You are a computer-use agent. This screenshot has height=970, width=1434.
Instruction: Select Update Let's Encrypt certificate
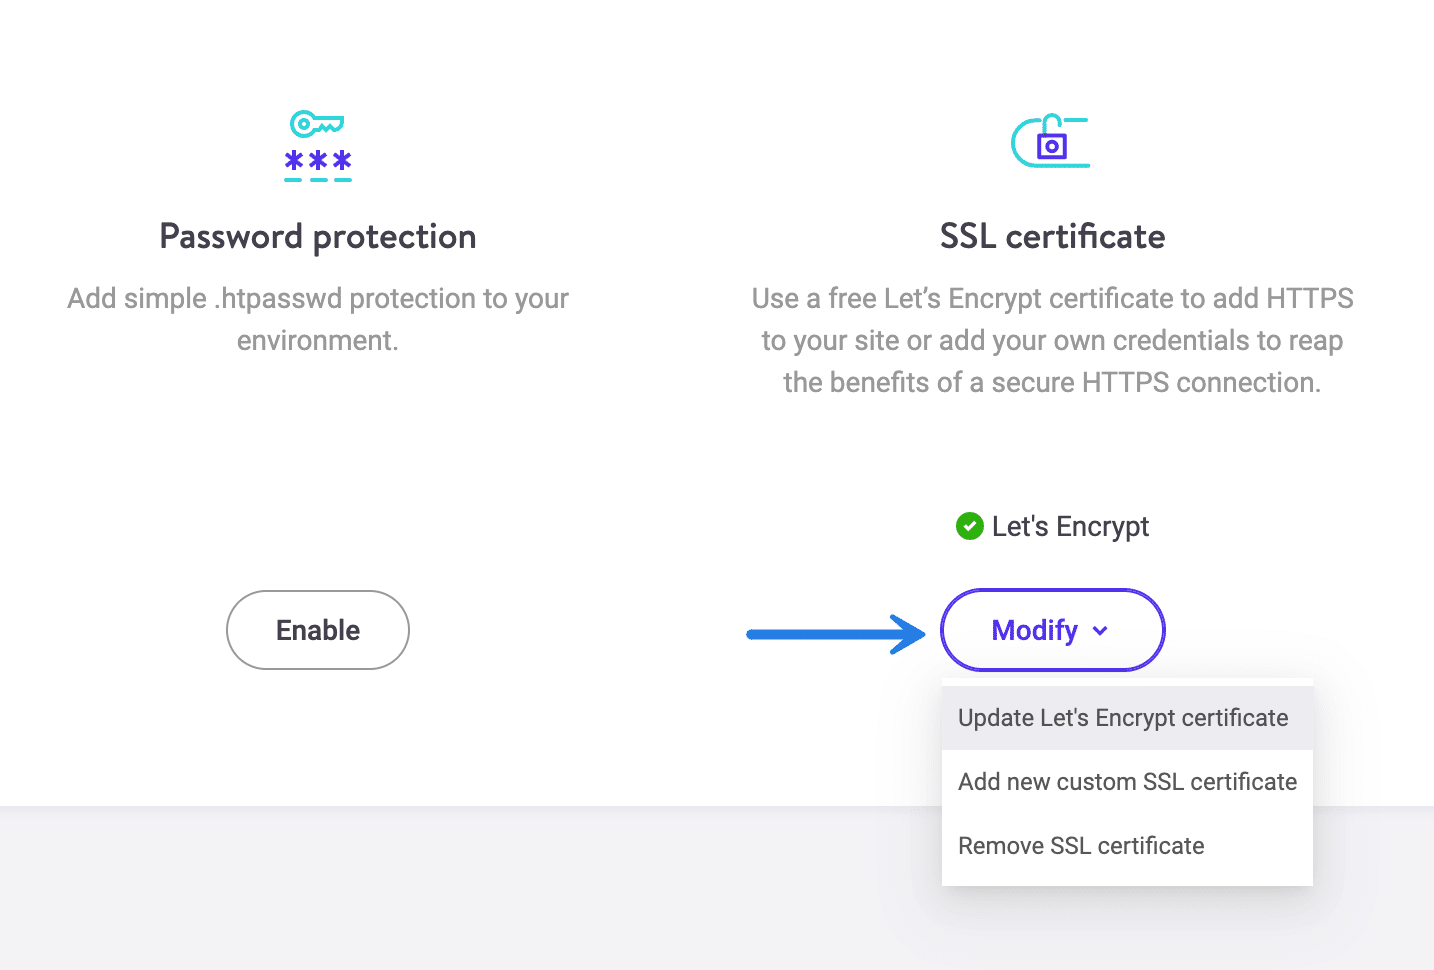pyautogui.click(x=1122, y=717)
